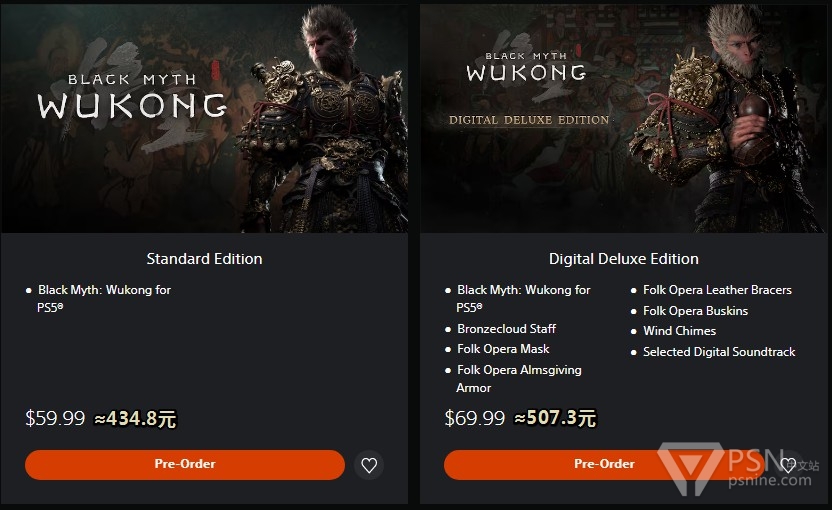Wishlist the Digital Deluxe Edition via heart icon
The image size is (832, 510).
(x=788, y=465)
